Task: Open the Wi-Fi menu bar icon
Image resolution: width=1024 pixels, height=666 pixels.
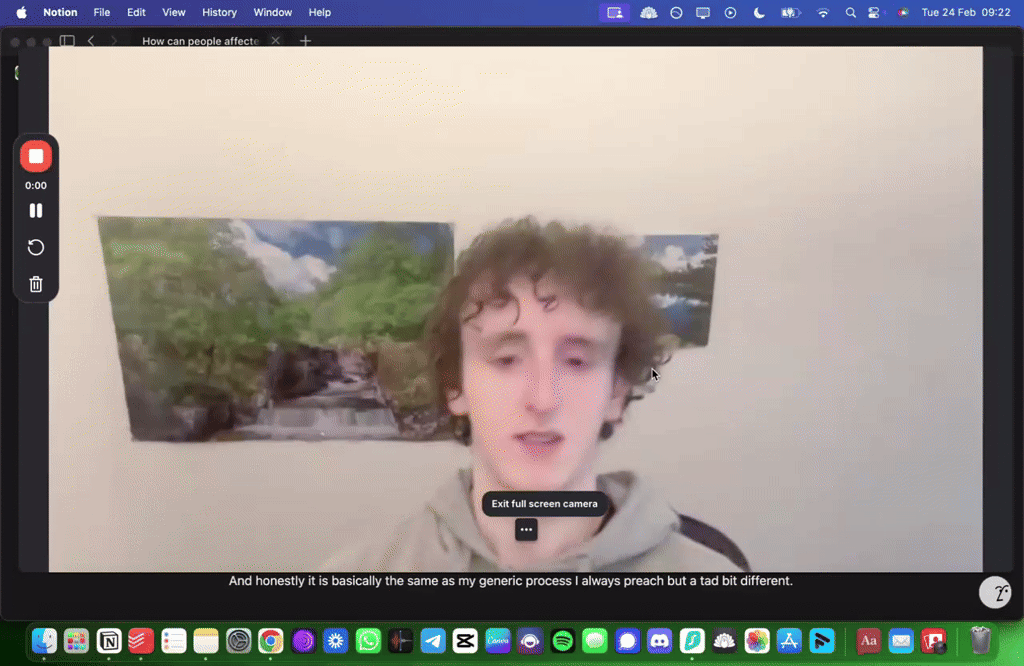Action: (823, 12)
